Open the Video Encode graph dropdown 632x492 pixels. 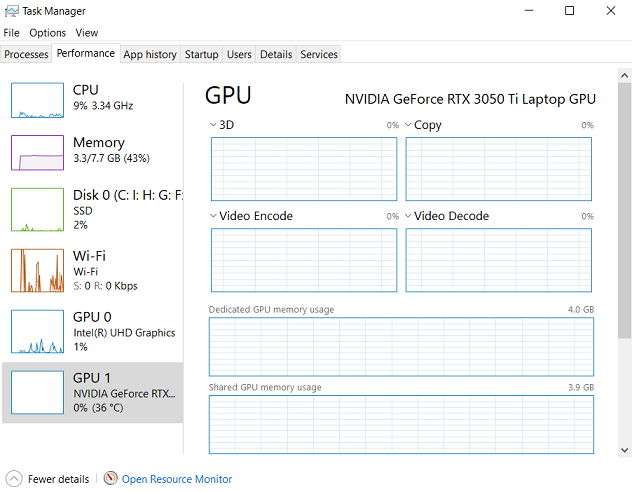214,216
